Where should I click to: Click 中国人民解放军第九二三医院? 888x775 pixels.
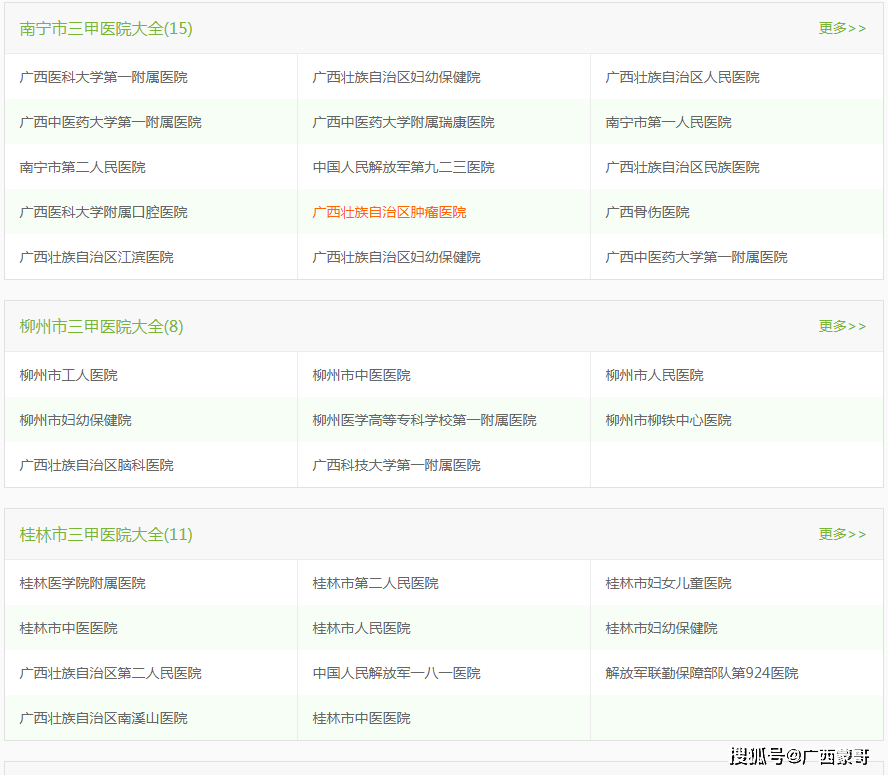click(403, 167)
